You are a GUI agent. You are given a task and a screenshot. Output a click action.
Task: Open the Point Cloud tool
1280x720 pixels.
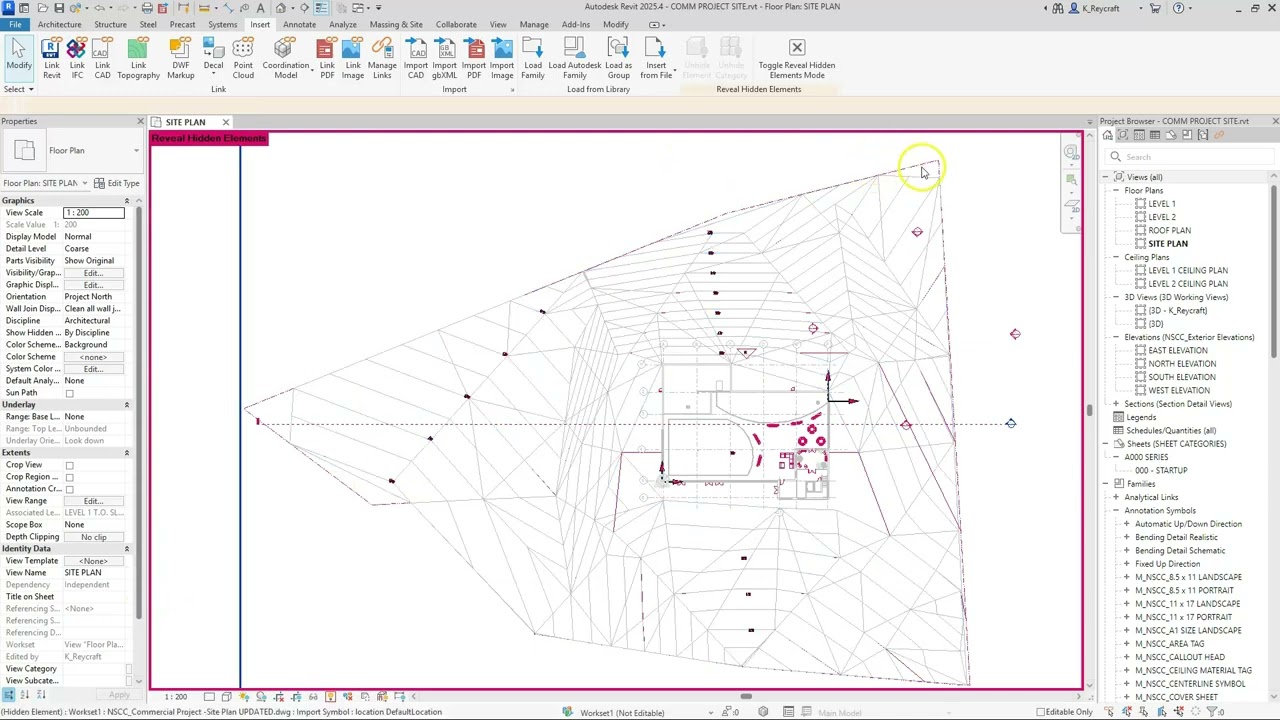click(x=243, y=58)
